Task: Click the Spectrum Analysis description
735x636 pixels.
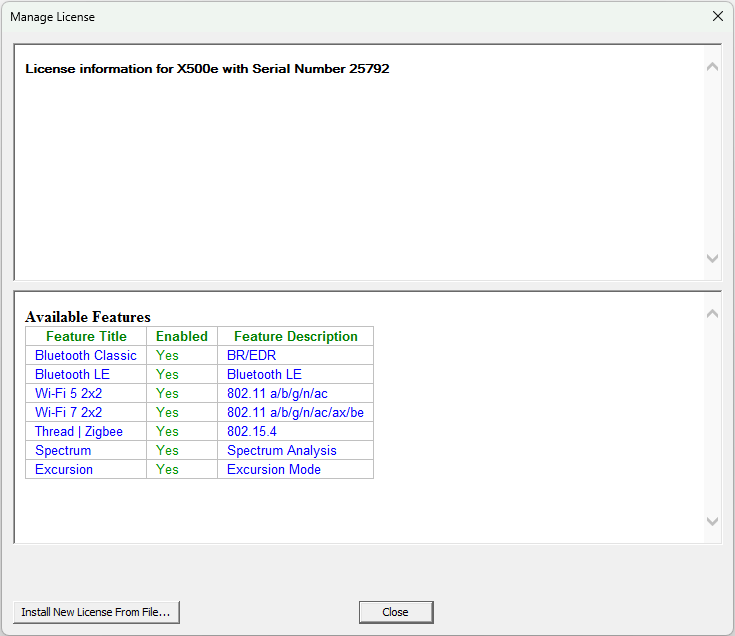Action: [282, 451]
